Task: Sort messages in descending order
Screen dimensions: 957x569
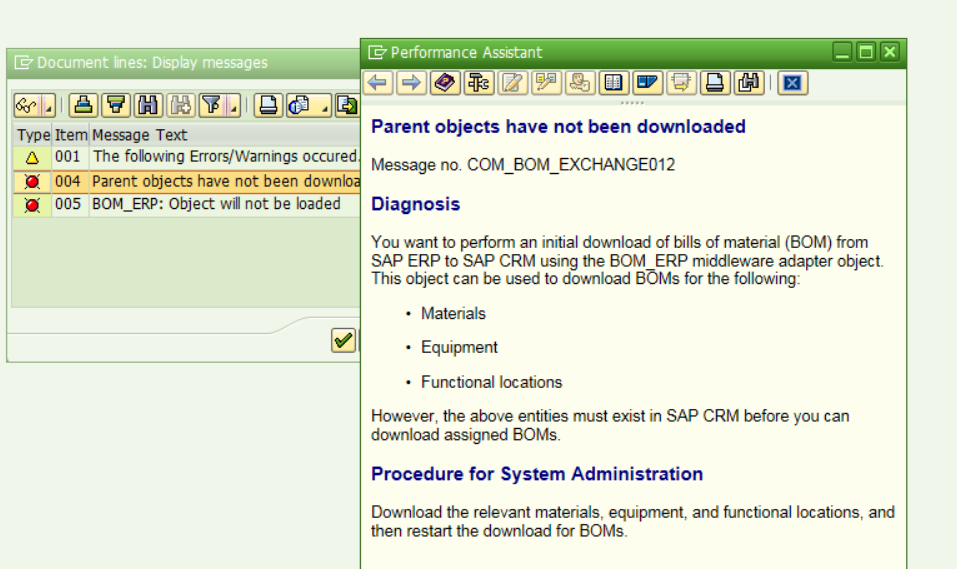Action: (116, 106)
